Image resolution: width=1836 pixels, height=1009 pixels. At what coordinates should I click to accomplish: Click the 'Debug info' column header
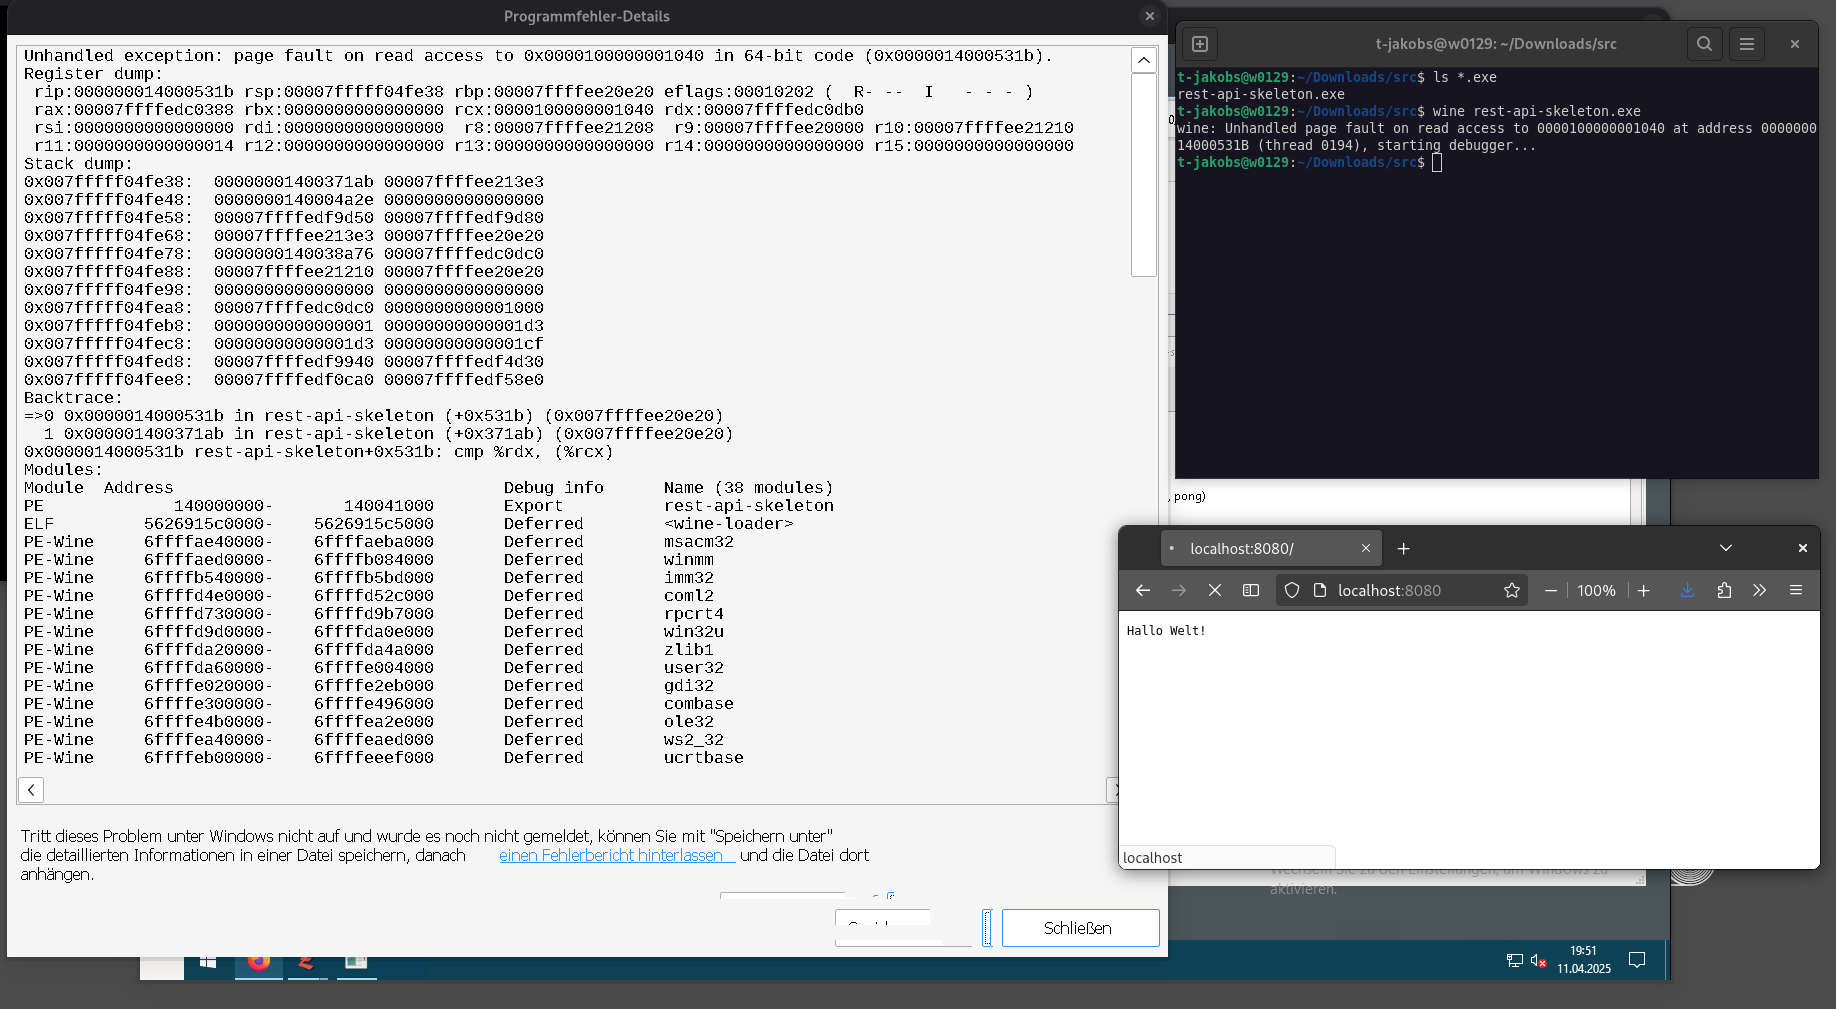coord(554,488)
